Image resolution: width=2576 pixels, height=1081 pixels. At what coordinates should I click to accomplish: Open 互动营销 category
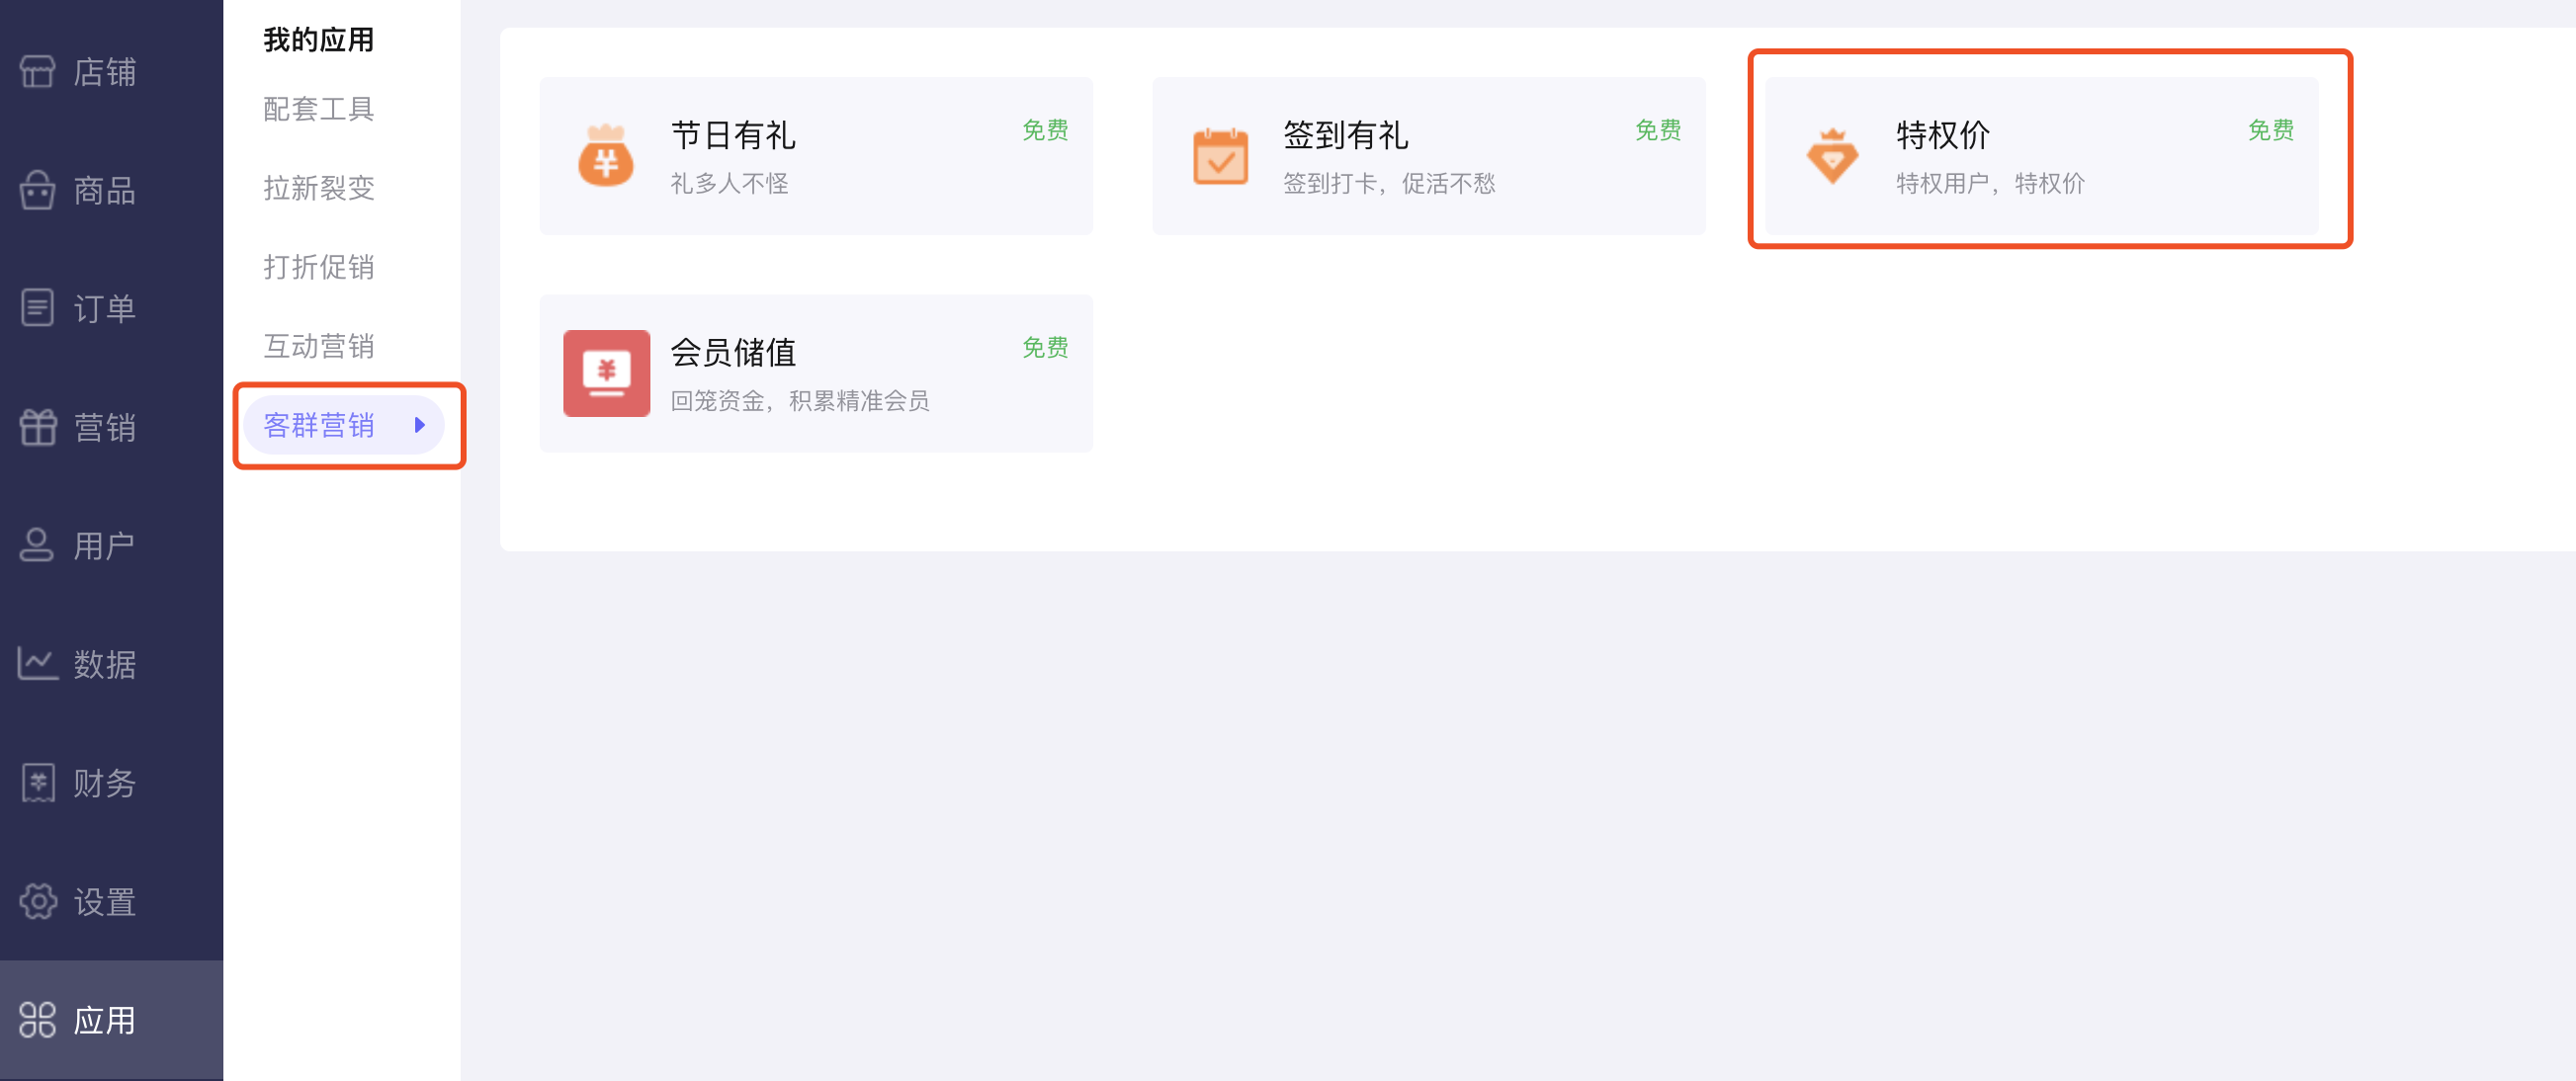318,345
